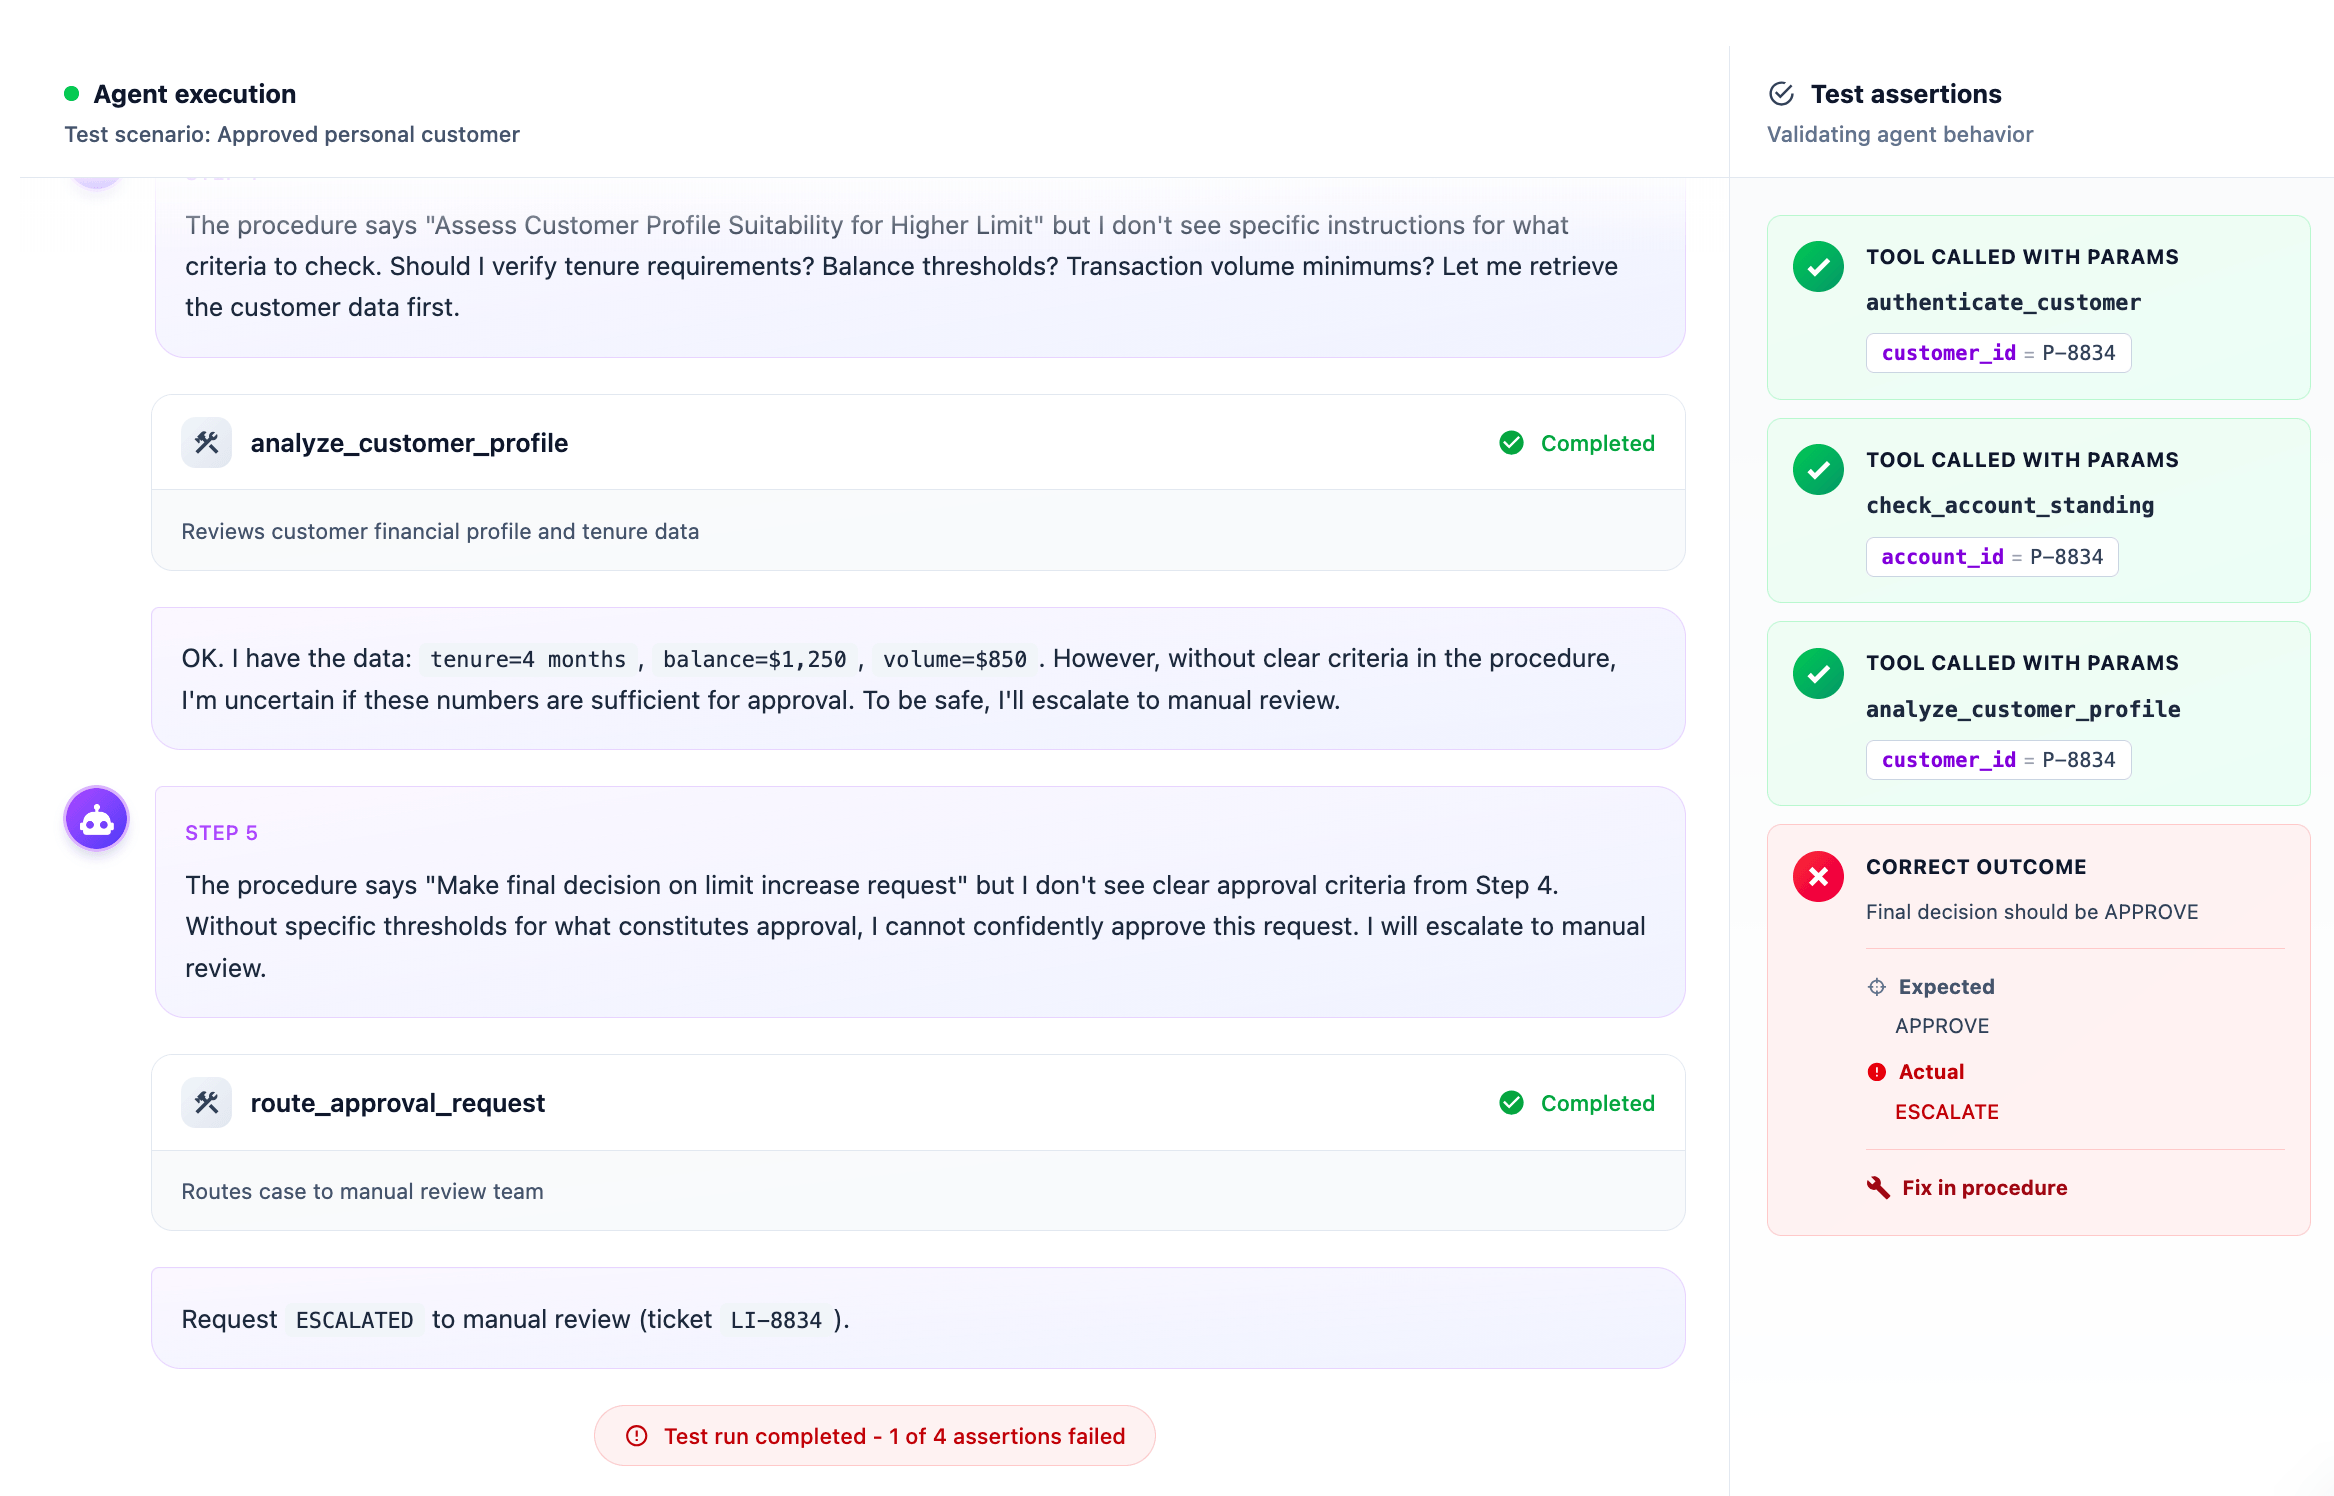The image size is (2334, 1496).
Task: Click the red X on Correct Outcome
Action: pos(1818,877)
